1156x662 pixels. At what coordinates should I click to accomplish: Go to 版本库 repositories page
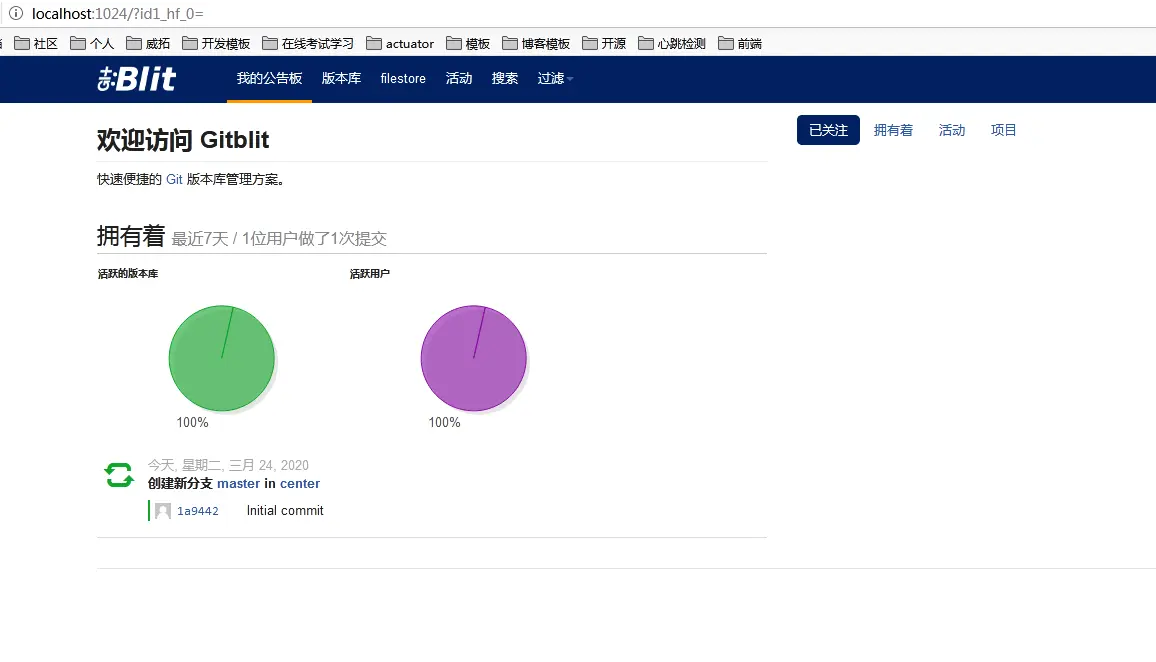[341, 79]
